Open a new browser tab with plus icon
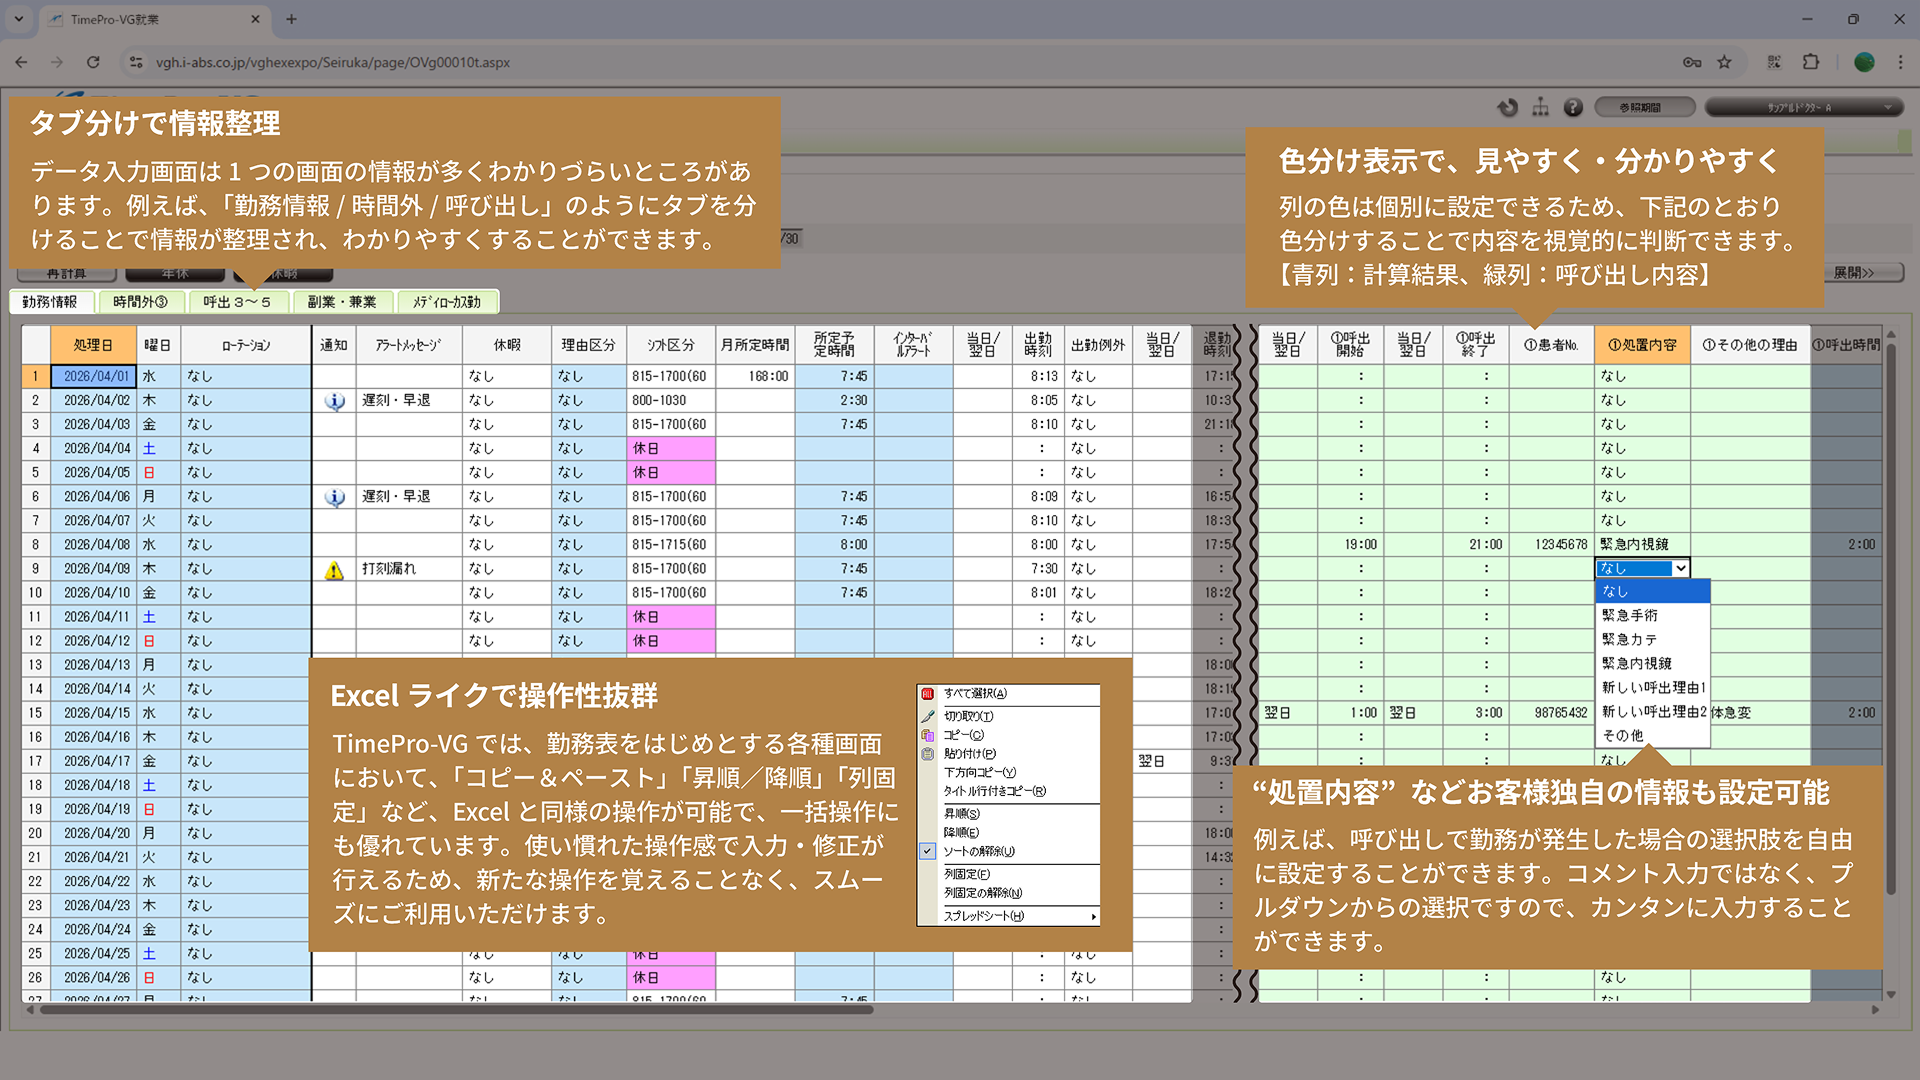1920x1080 pixels. [x=291, y=19]
